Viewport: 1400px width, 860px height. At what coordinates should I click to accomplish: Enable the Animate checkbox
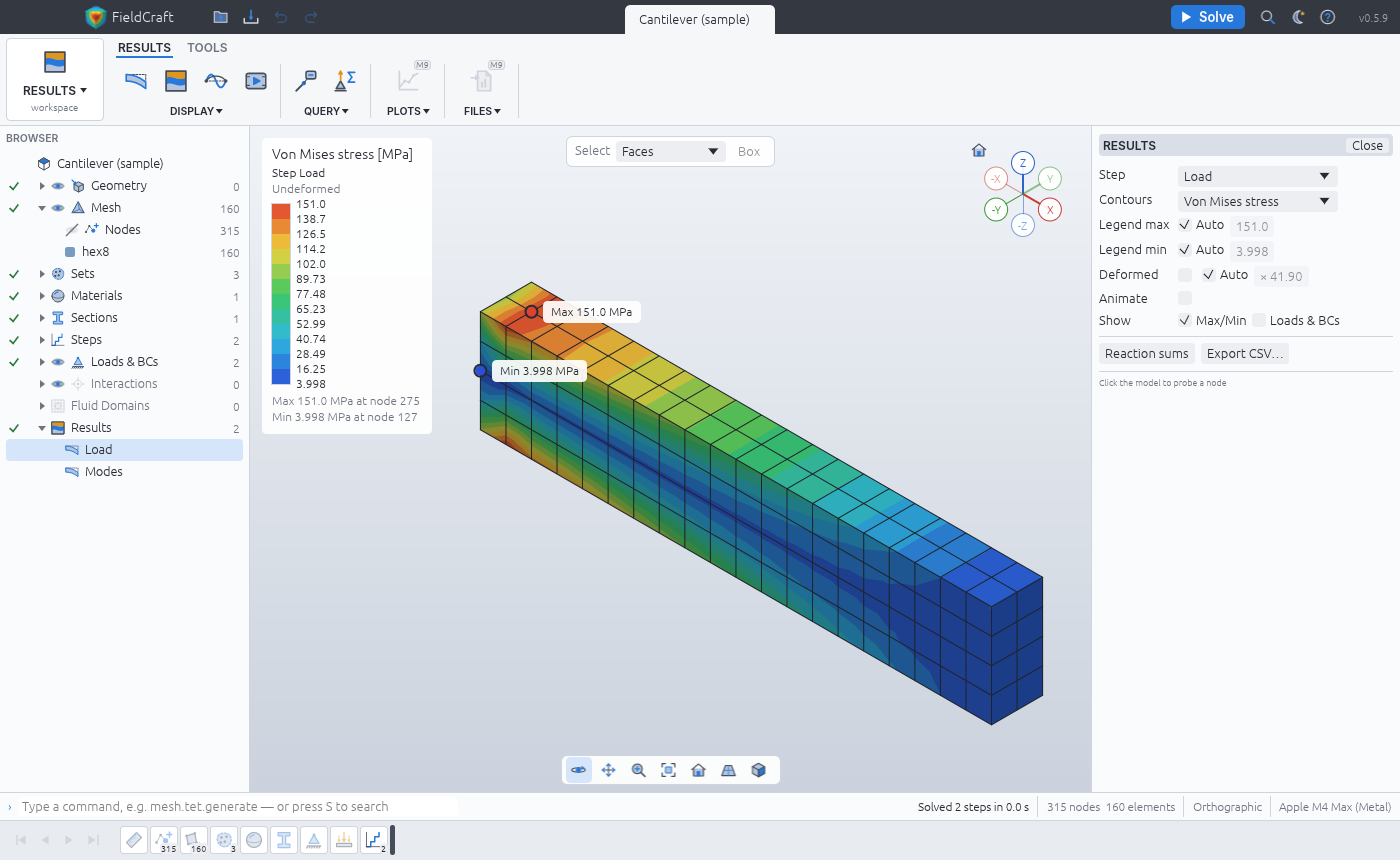(1185, 298)
